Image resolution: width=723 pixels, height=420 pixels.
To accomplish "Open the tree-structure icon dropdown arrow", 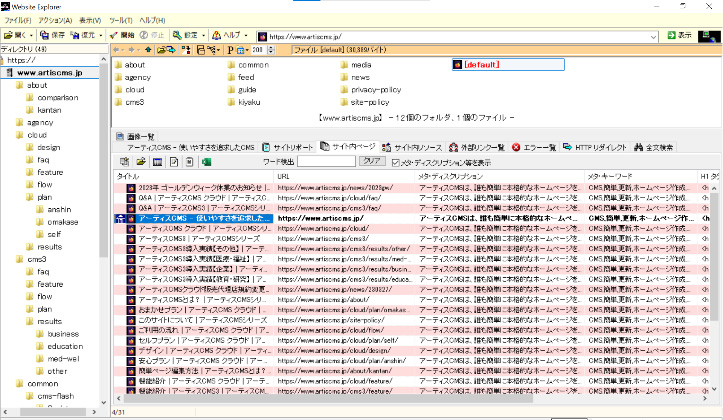I will point(218,50).
